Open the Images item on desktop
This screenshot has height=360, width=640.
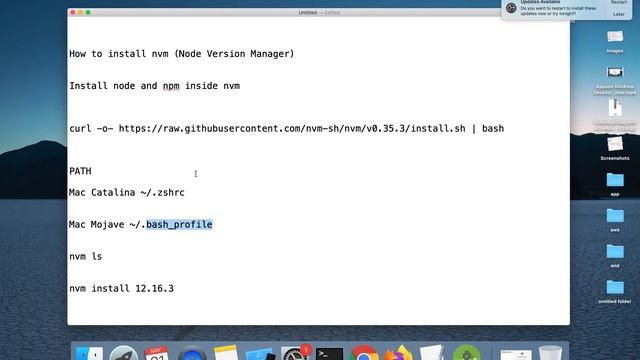pyautogui.click(x=615, y=41)
